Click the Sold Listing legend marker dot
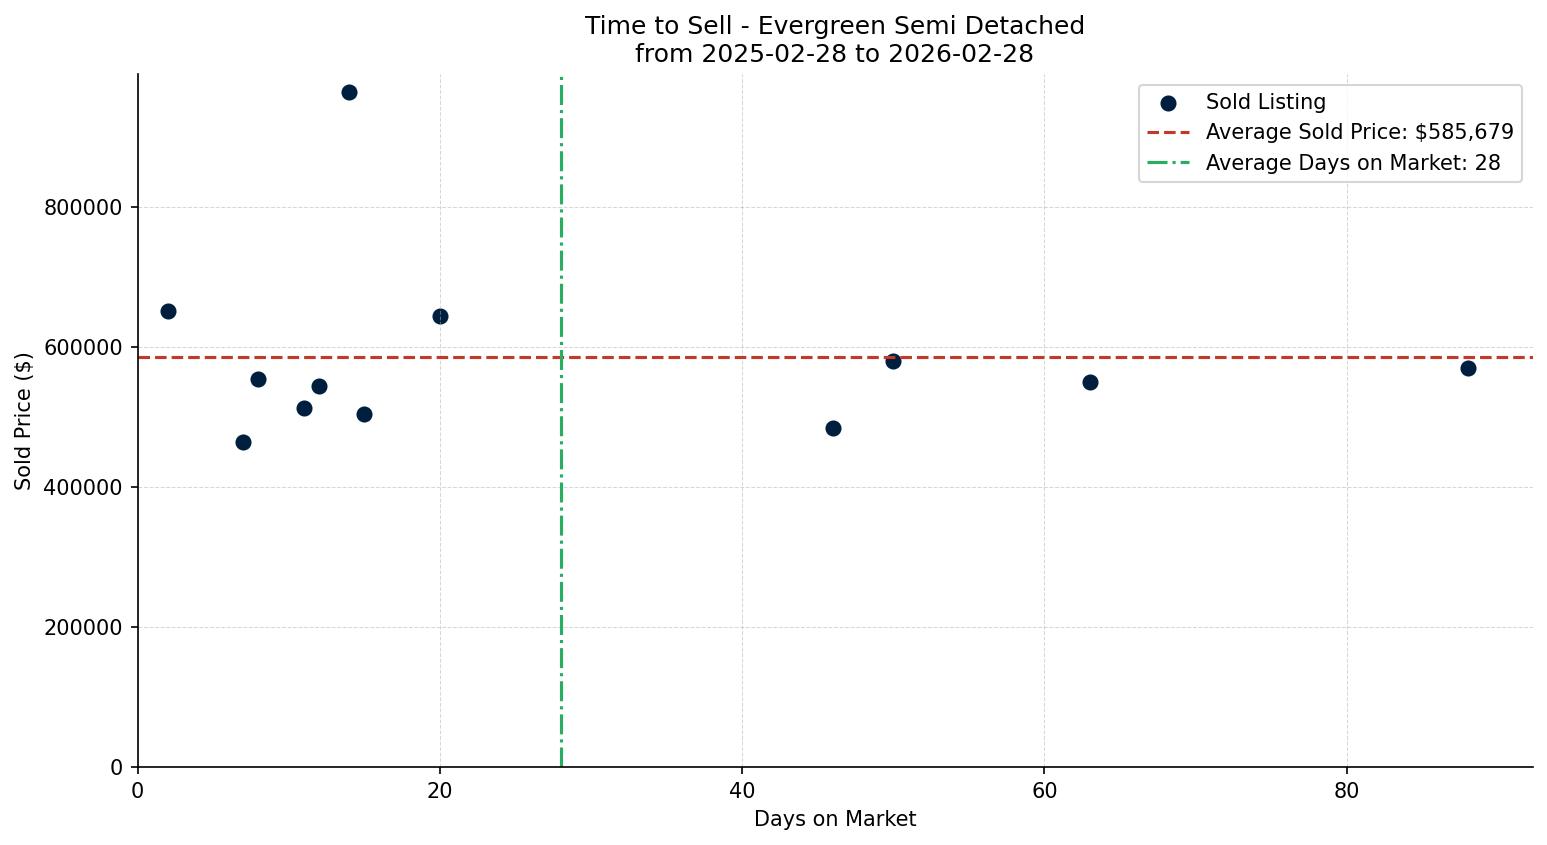Image resolution: width=1547 pixels, height=845 pixels. click(x=1168, y=103)
